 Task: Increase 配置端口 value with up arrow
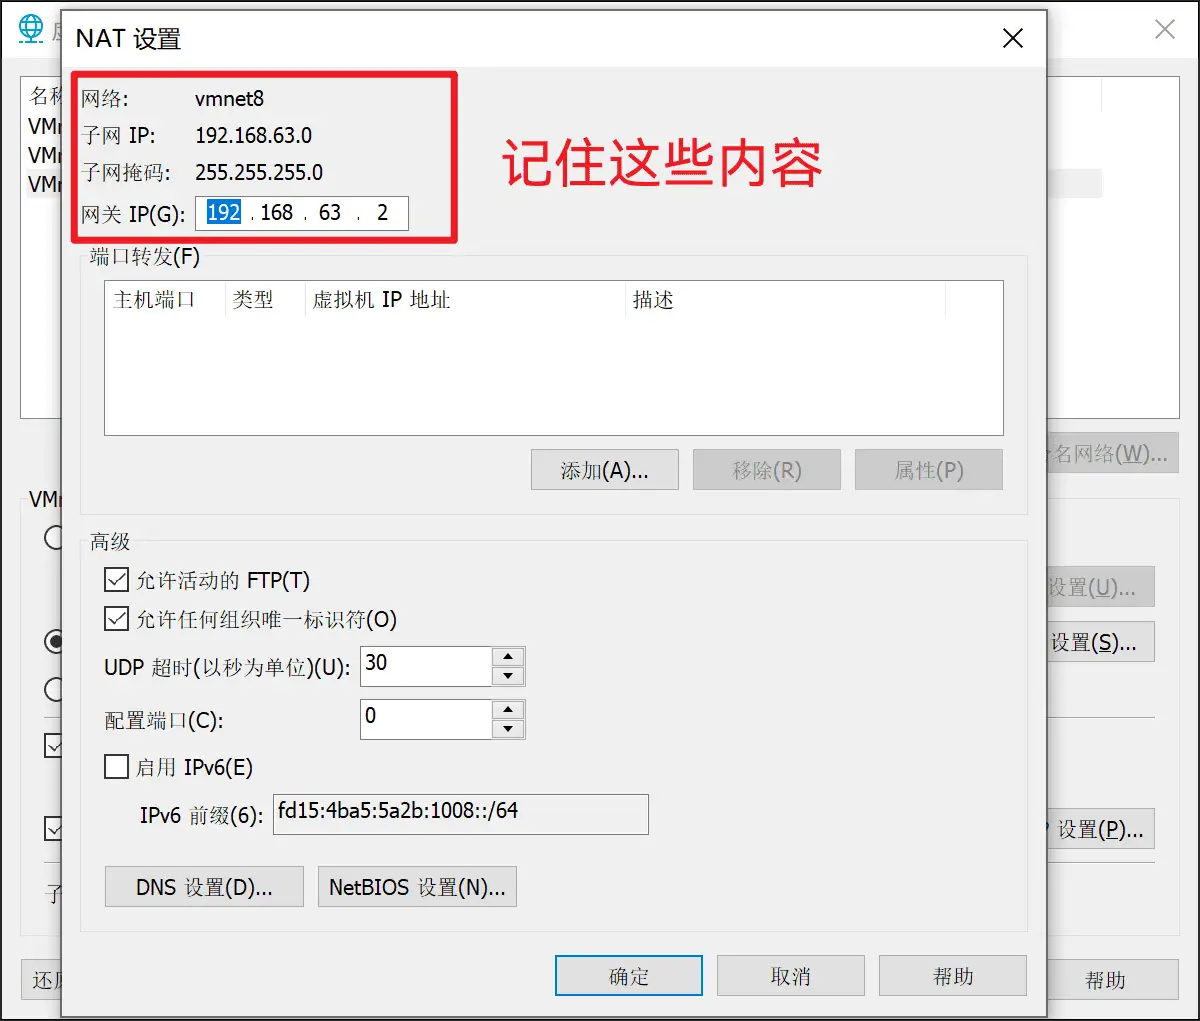point(508,710)
